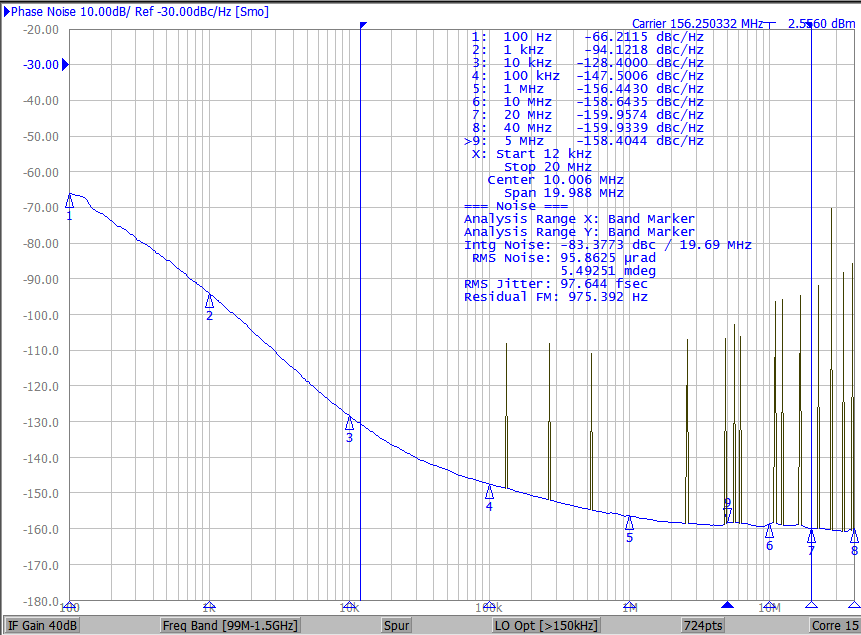Click marker 5 triangle at 1 MHz
The image size is (861, 635).
629,522
